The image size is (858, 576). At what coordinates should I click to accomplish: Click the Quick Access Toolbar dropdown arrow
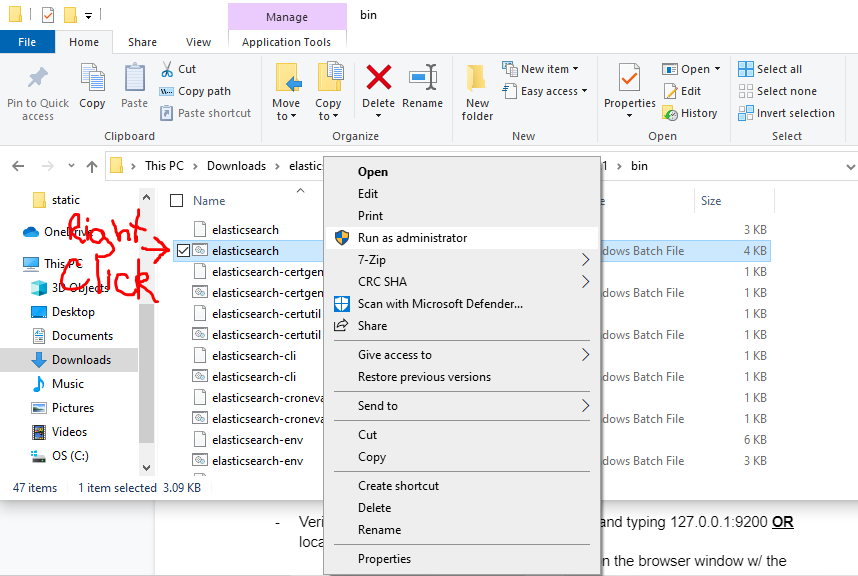tap(89, 15)
